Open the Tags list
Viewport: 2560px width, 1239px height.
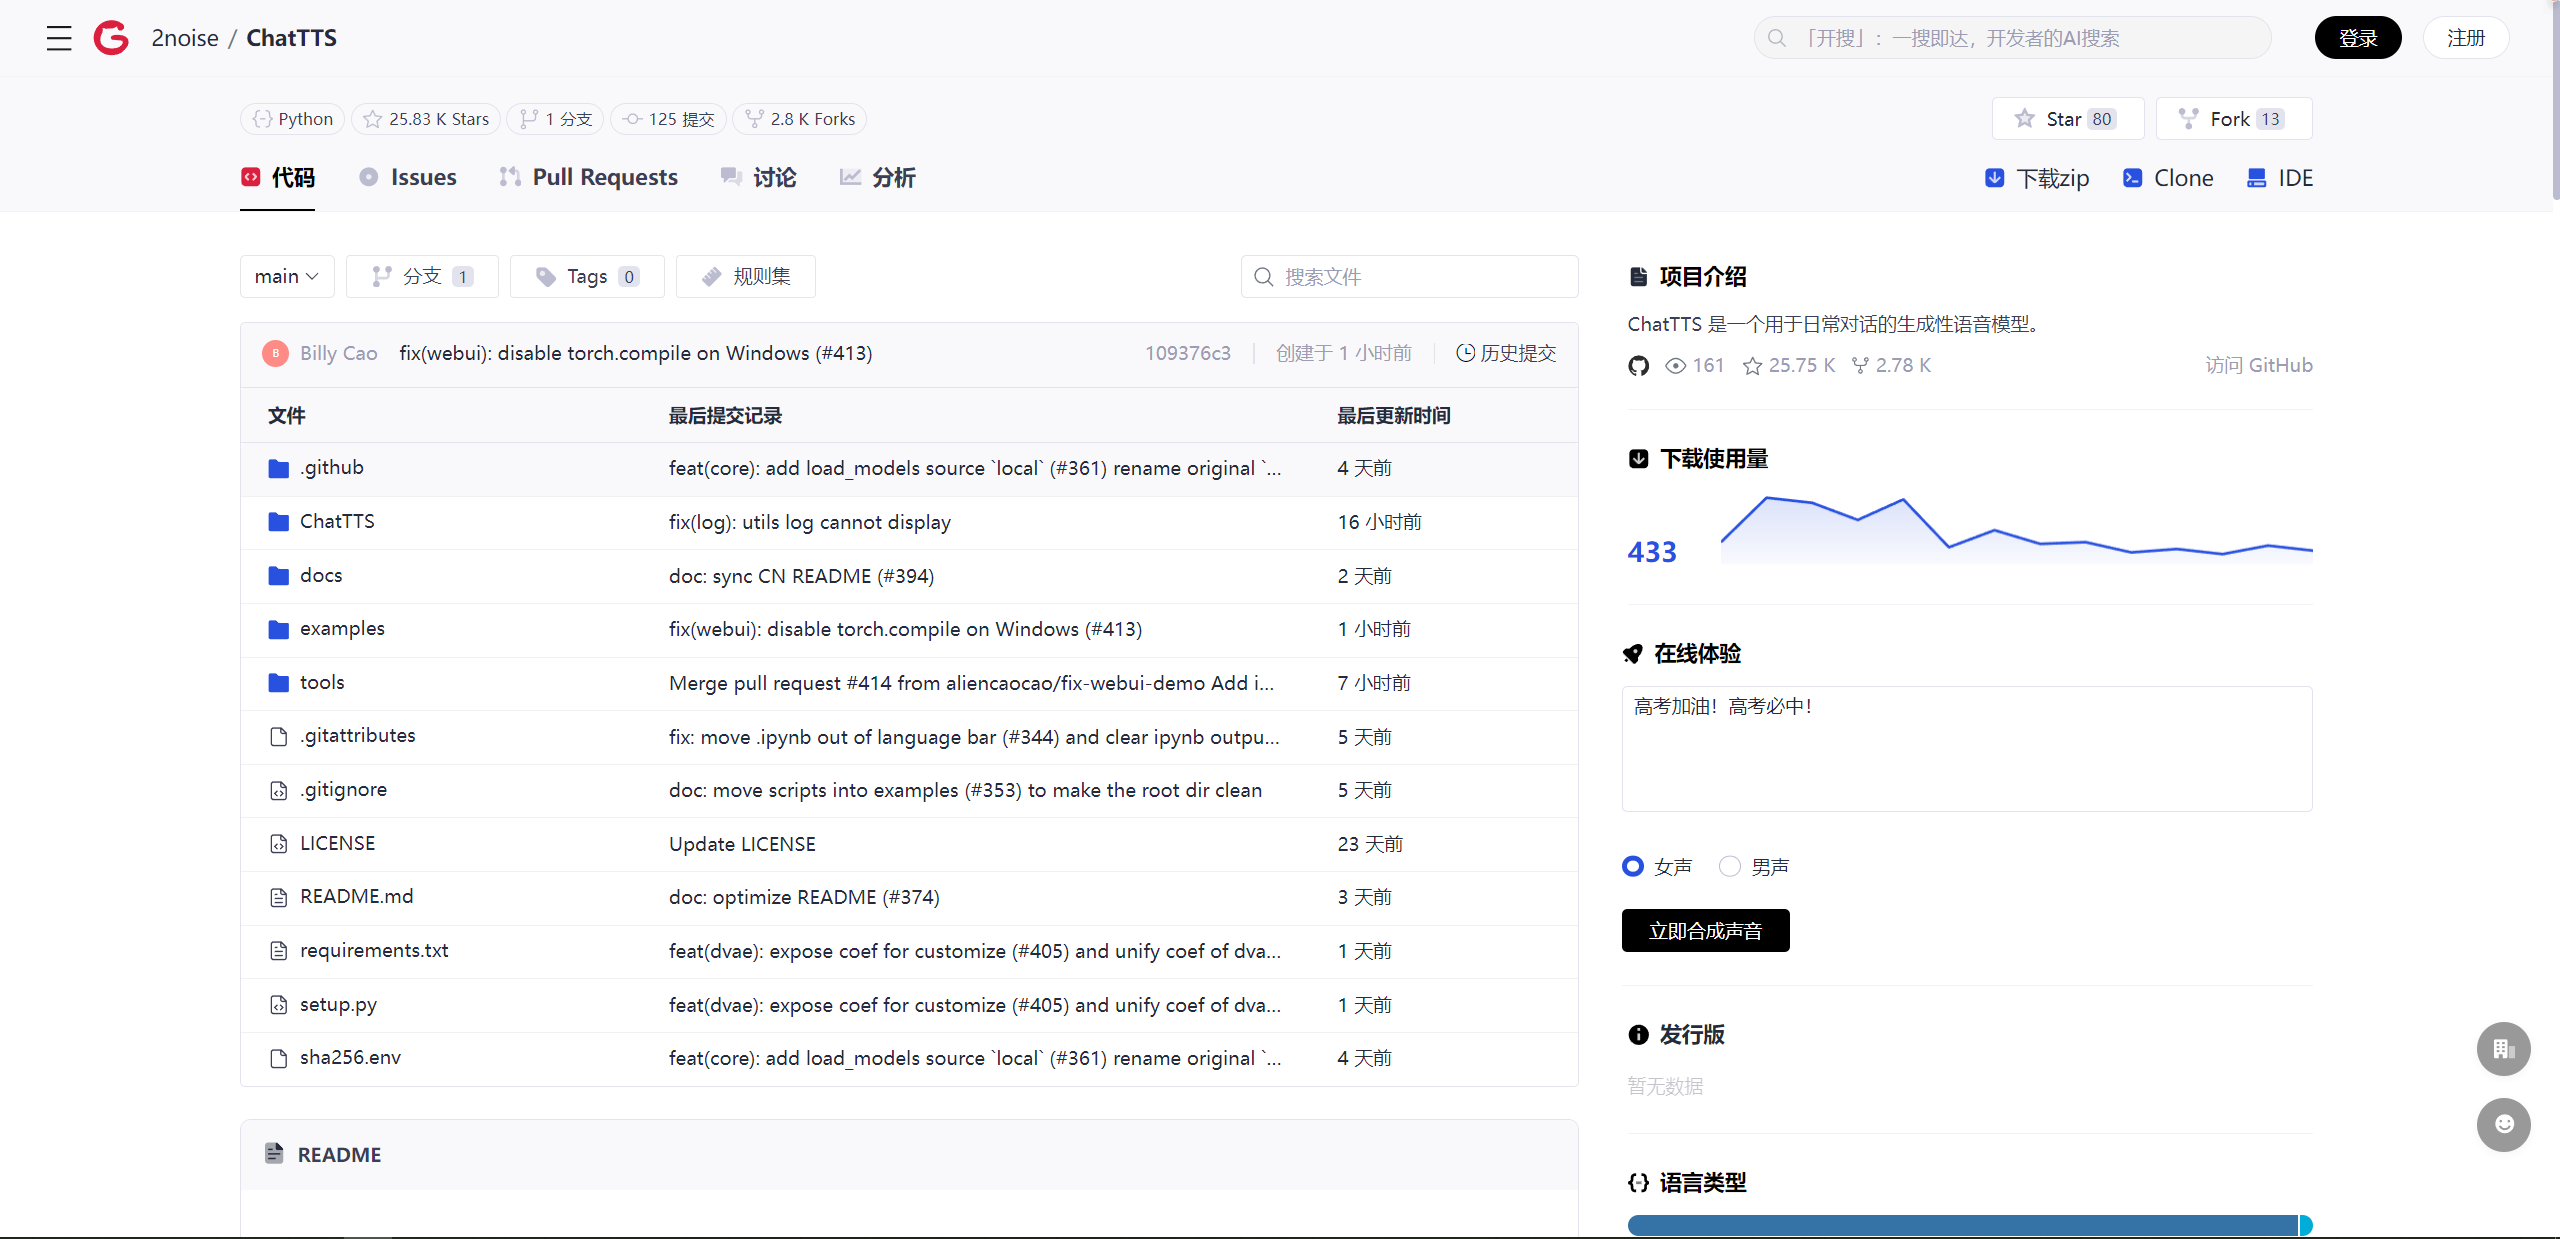pyautogui.click(x=587, y=277)
